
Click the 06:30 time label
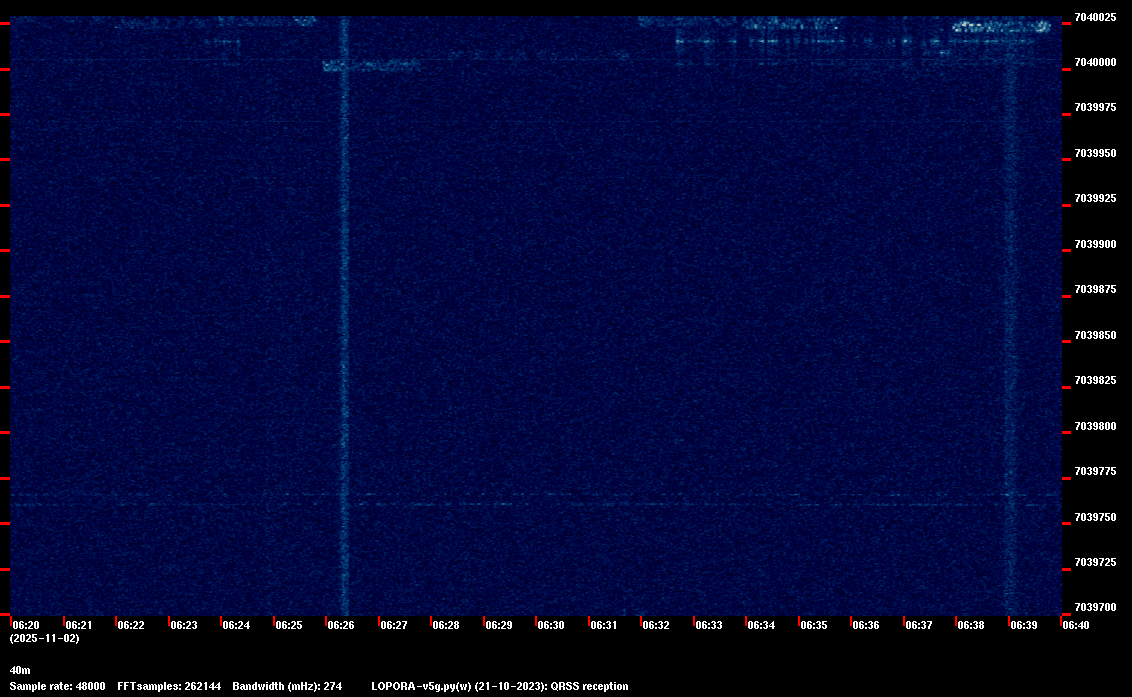pos(551,625)
